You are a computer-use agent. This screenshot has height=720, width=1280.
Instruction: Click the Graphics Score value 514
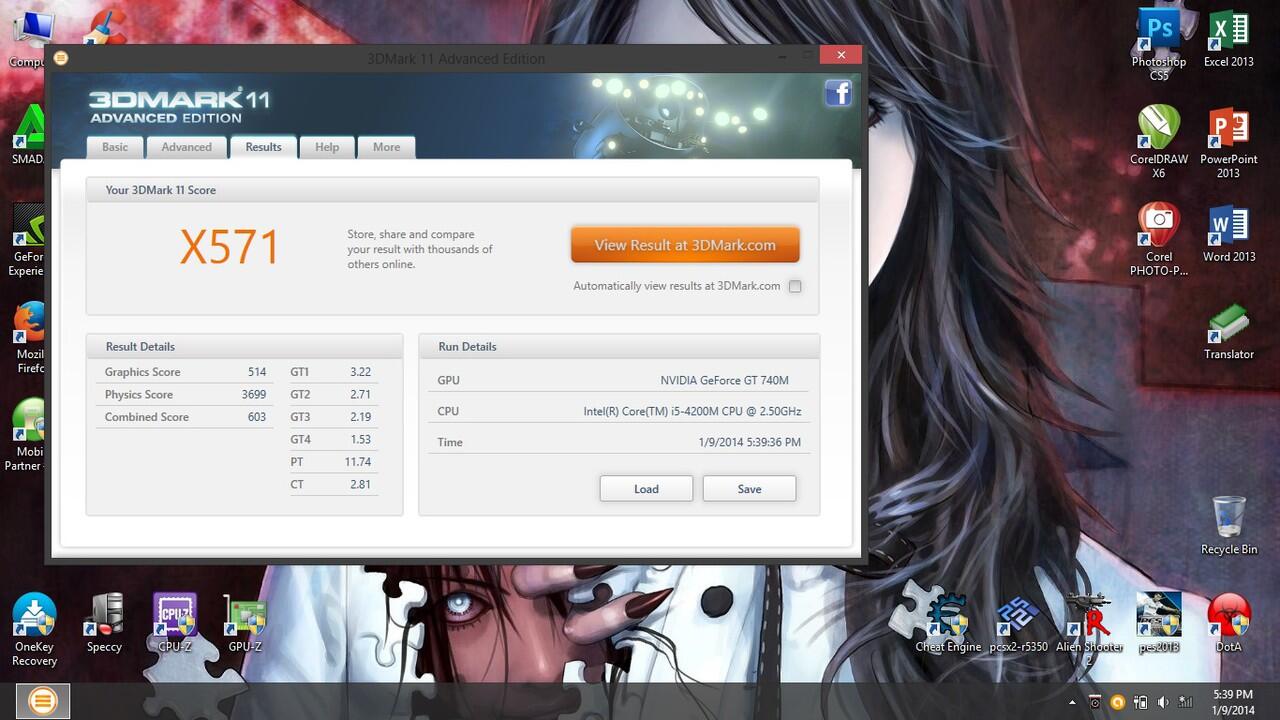coord(257,372)
